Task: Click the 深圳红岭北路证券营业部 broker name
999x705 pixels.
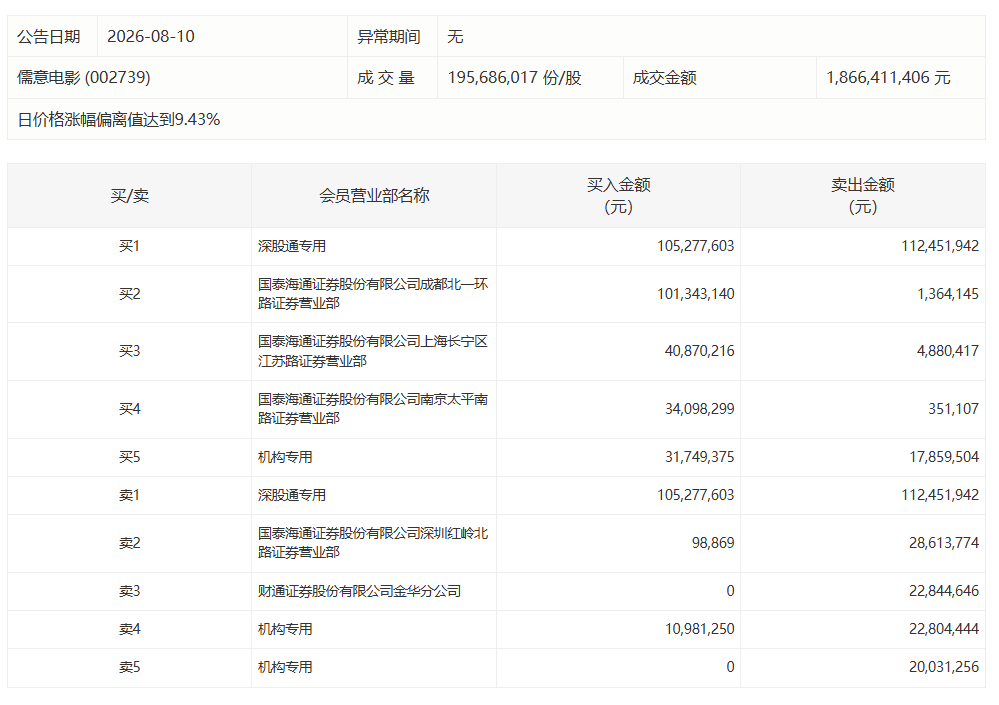Action: [x=373, y=543]
